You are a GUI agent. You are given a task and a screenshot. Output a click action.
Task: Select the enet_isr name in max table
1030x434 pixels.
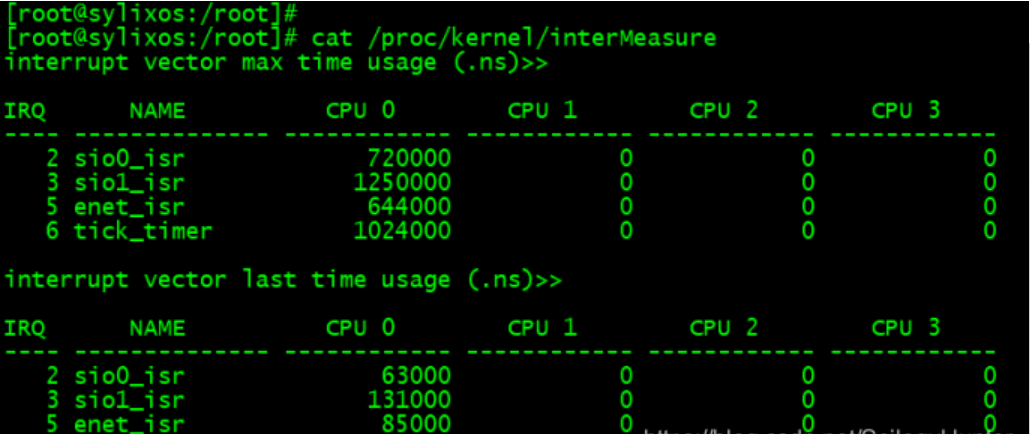click(x=129, y=207)
